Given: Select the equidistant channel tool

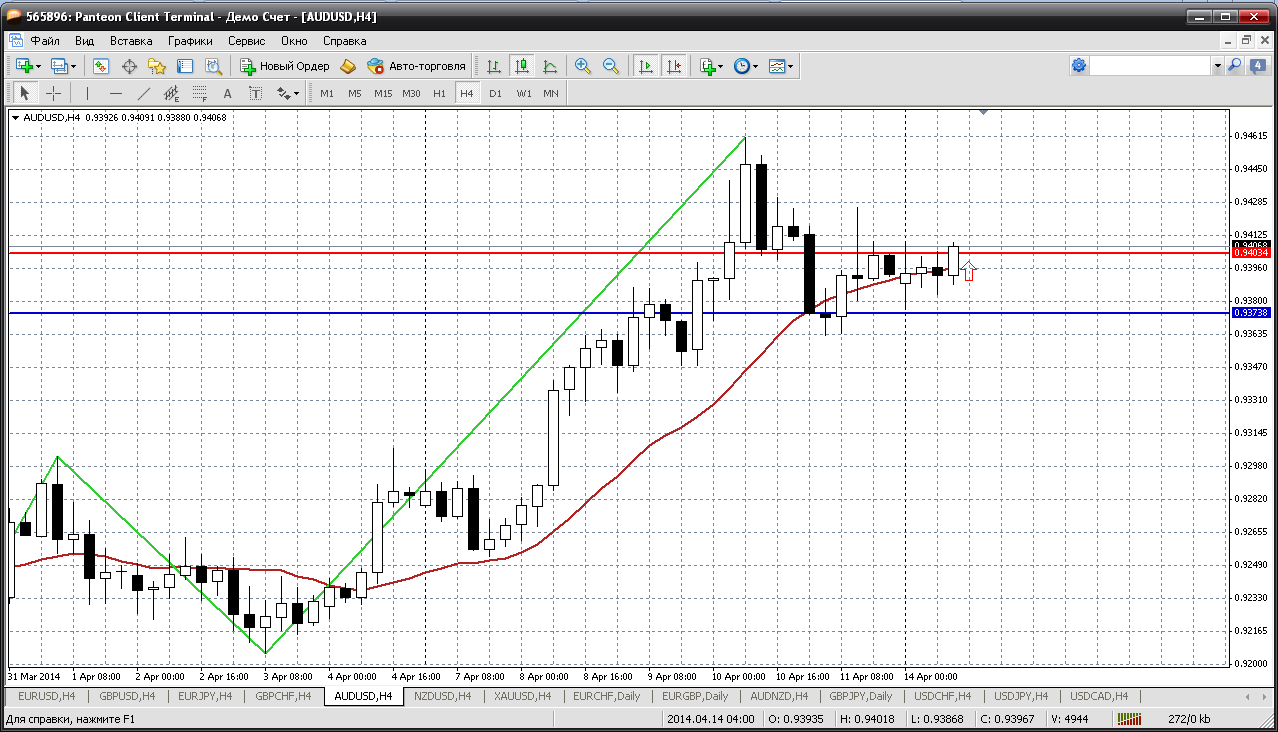Looking at the screenshot, I should pos(171,93).
